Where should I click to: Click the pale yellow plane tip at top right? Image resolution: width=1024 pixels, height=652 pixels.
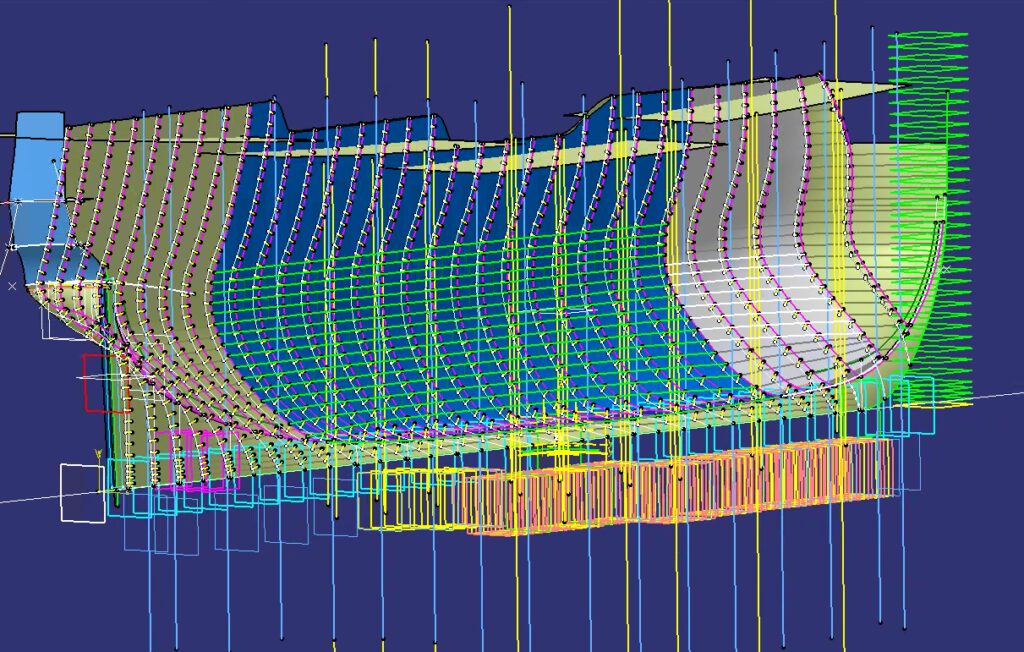click(880, 88)
